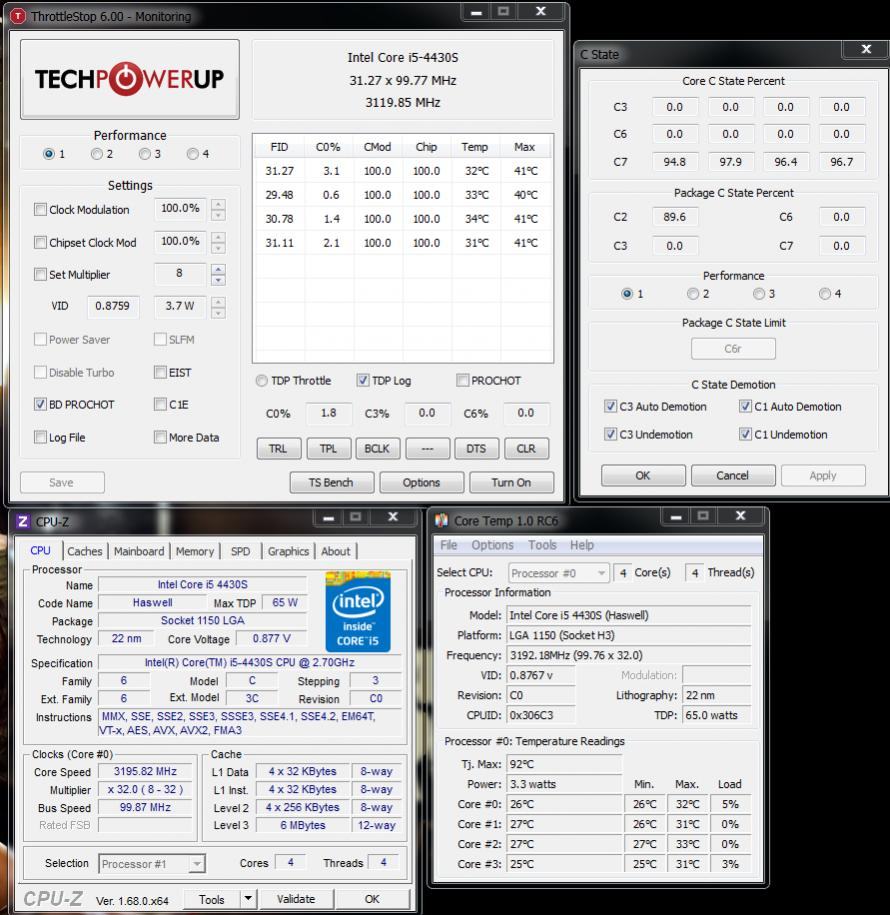Image resolution: width=890 pixels, height=915 pixels.
Task: Check the Set Multiplier option
Action: [x=40, y=274]
